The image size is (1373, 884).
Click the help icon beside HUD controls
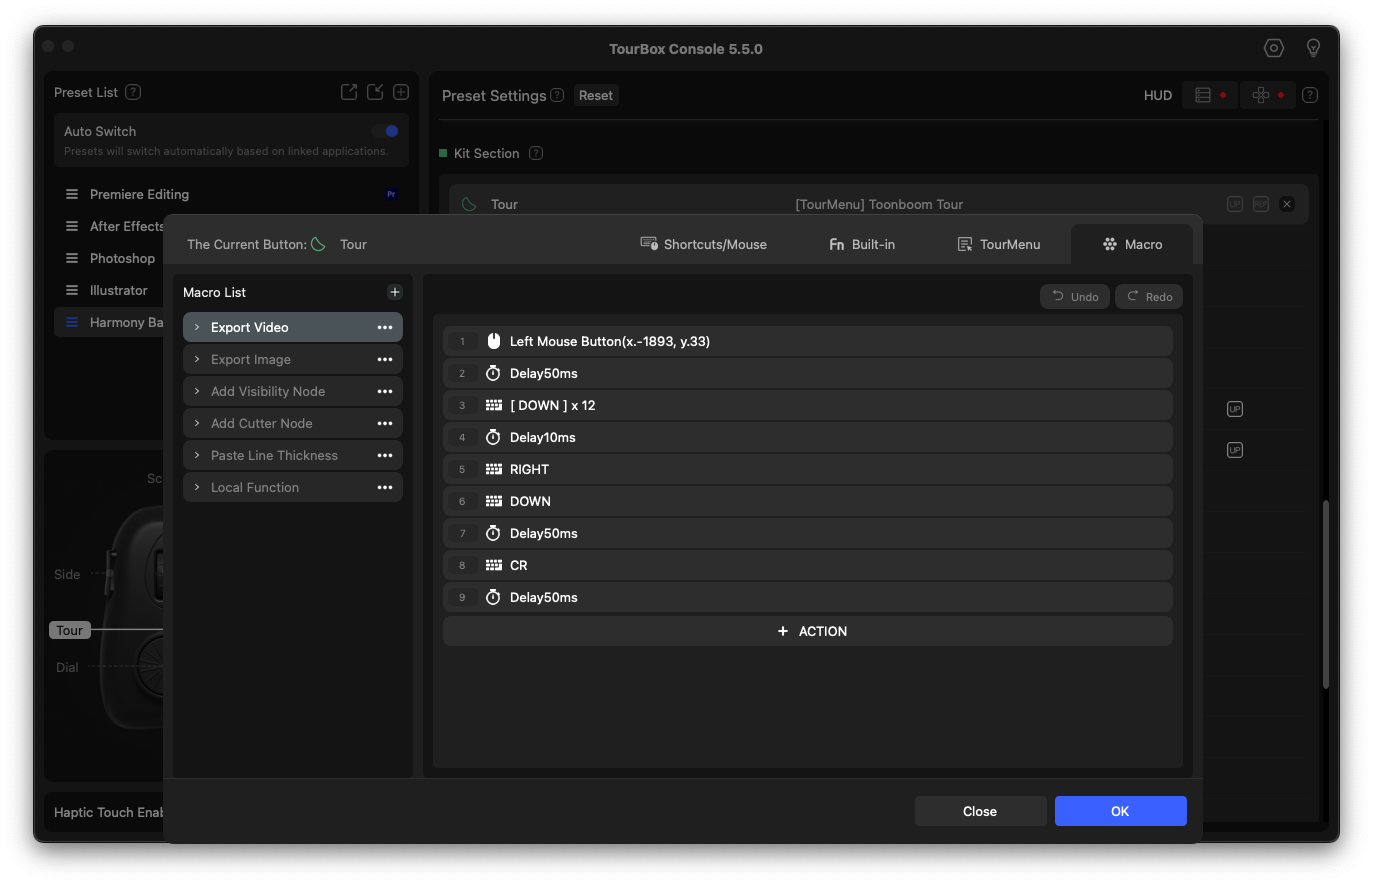[1310, 95]
